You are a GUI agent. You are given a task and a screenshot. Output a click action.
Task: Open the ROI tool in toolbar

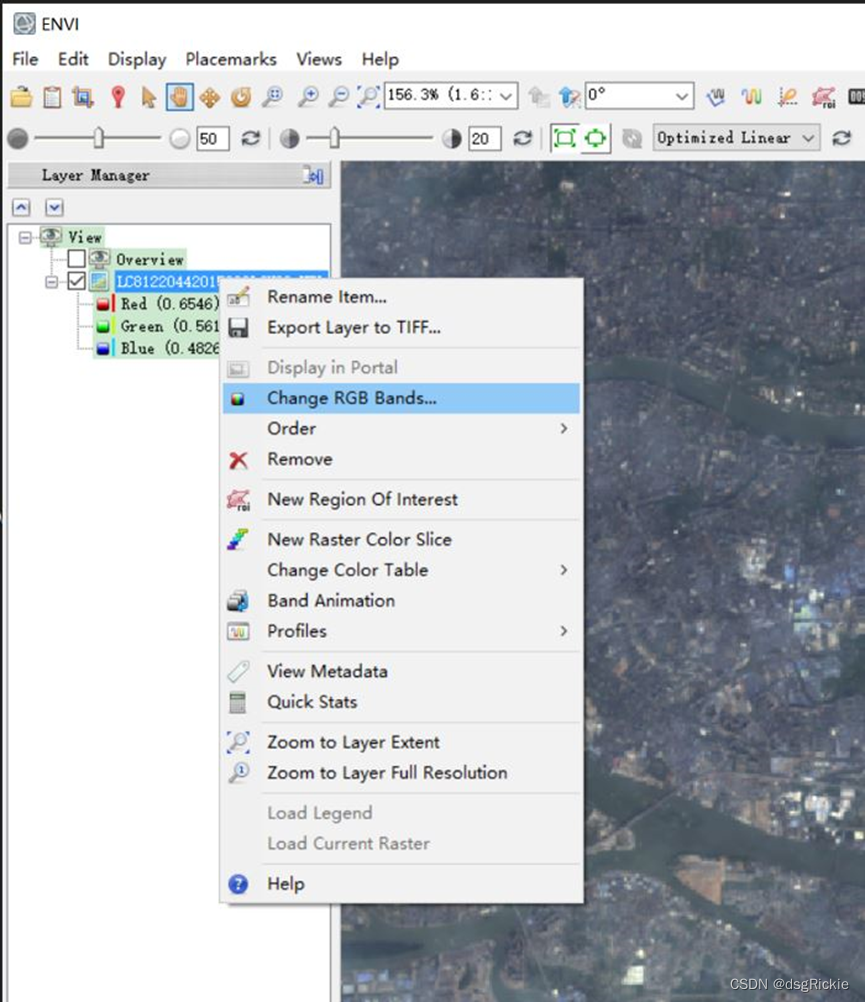coord(824,97)
